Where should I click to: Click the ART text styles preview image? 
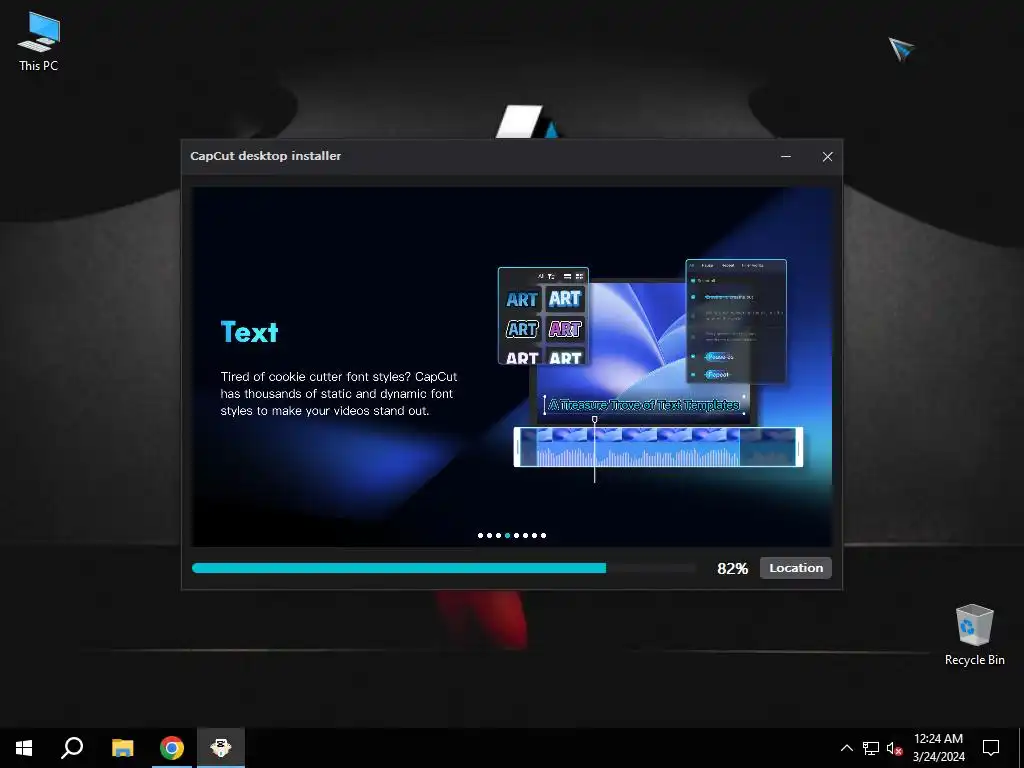click(x=543, y=316)
